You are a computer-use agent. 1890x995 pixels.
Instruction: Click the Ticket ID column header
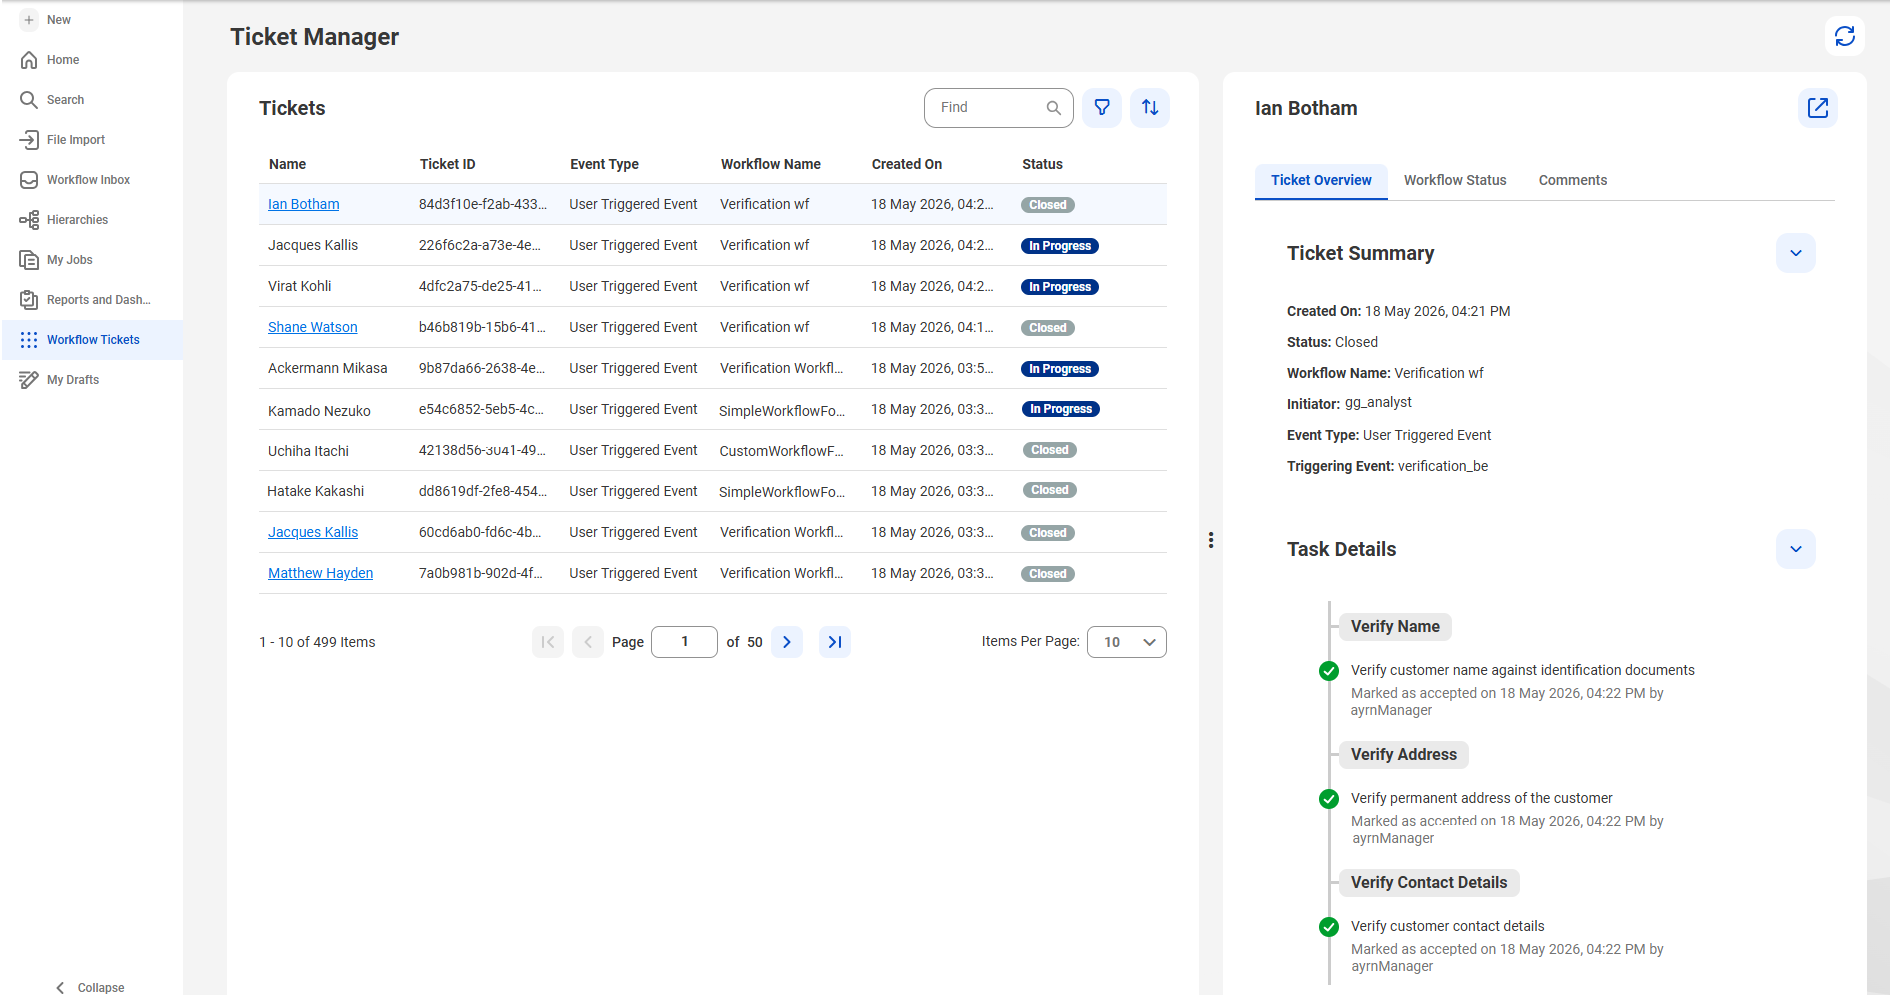pyautogui.click(x=448, y=164)
